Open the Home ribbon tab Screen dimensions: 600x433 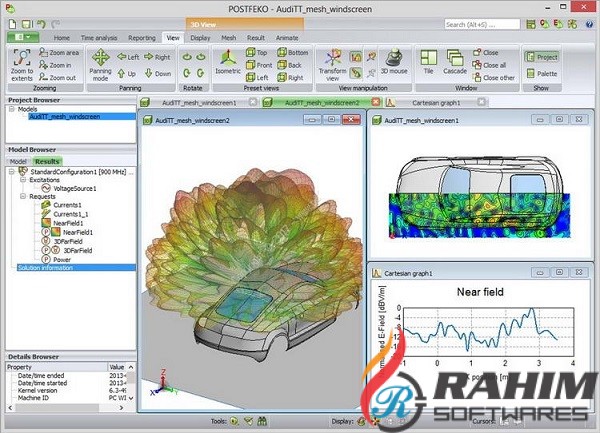coord(62,38)
